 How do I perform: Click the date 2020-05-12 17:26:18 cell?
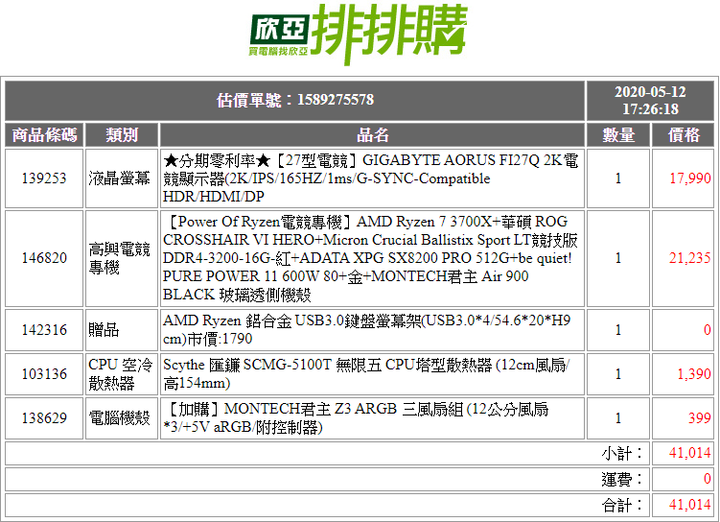click(x=650, y=100)
